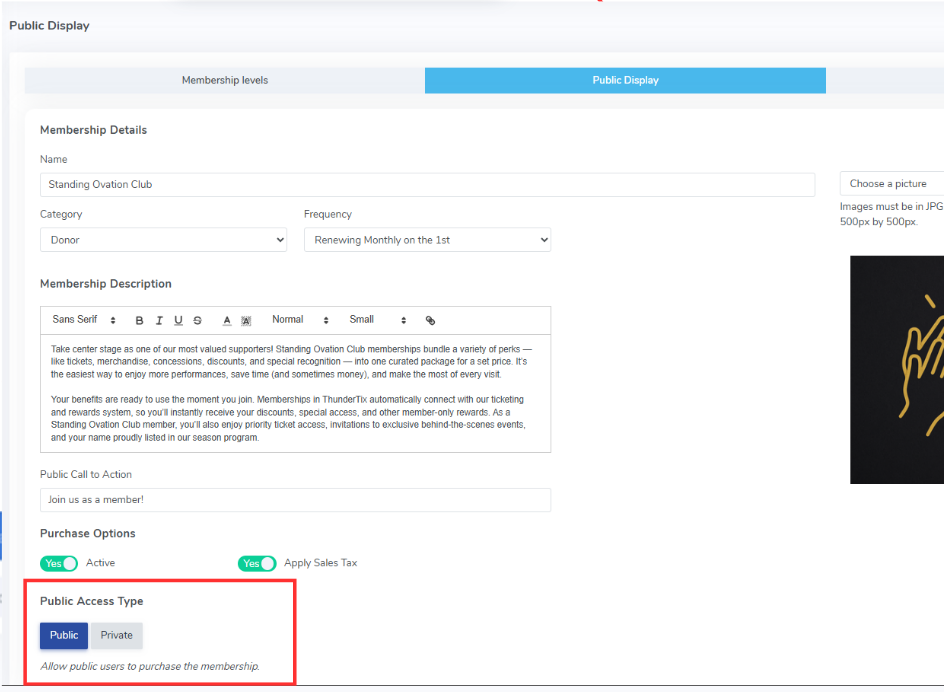Apply underline formatting in description editor
Image resolution: width=944 pixels, height=692 pixels.
click(x=178, y=320)
